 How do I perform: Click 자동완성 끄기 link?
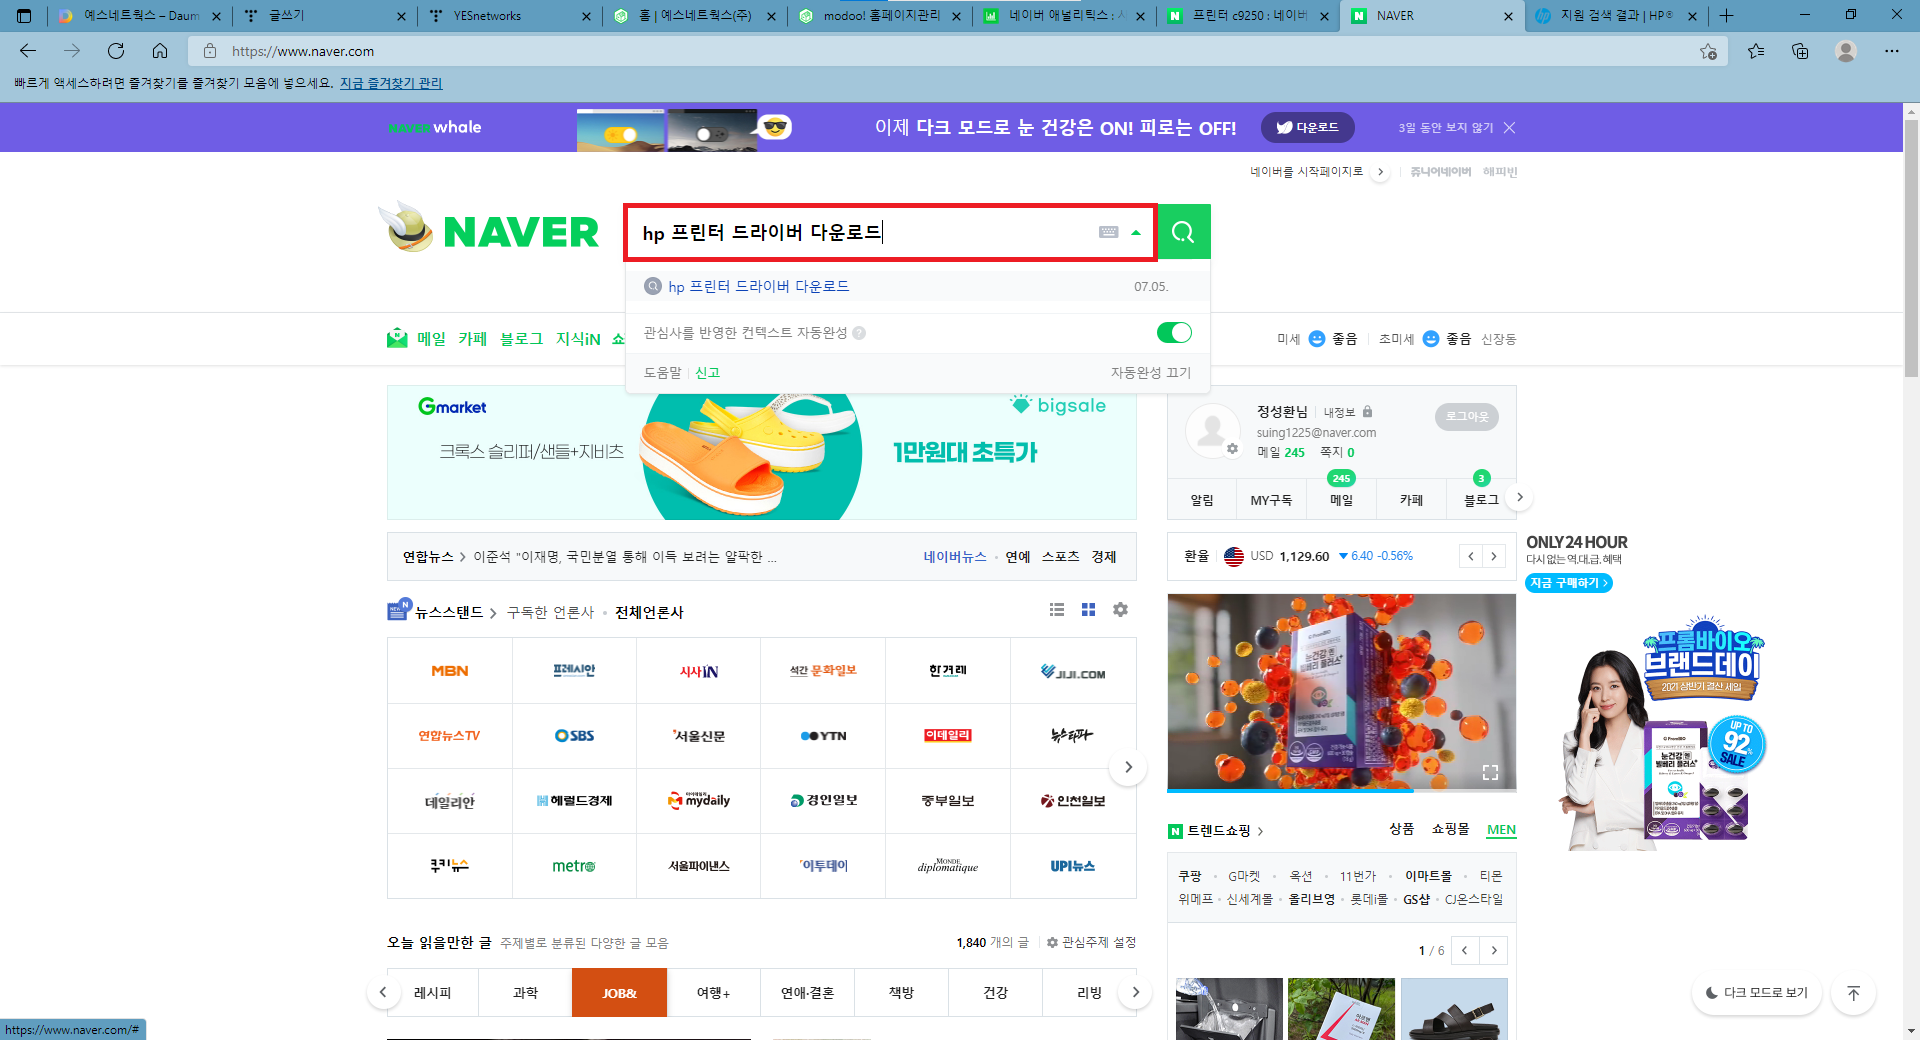click(1150, 372)
